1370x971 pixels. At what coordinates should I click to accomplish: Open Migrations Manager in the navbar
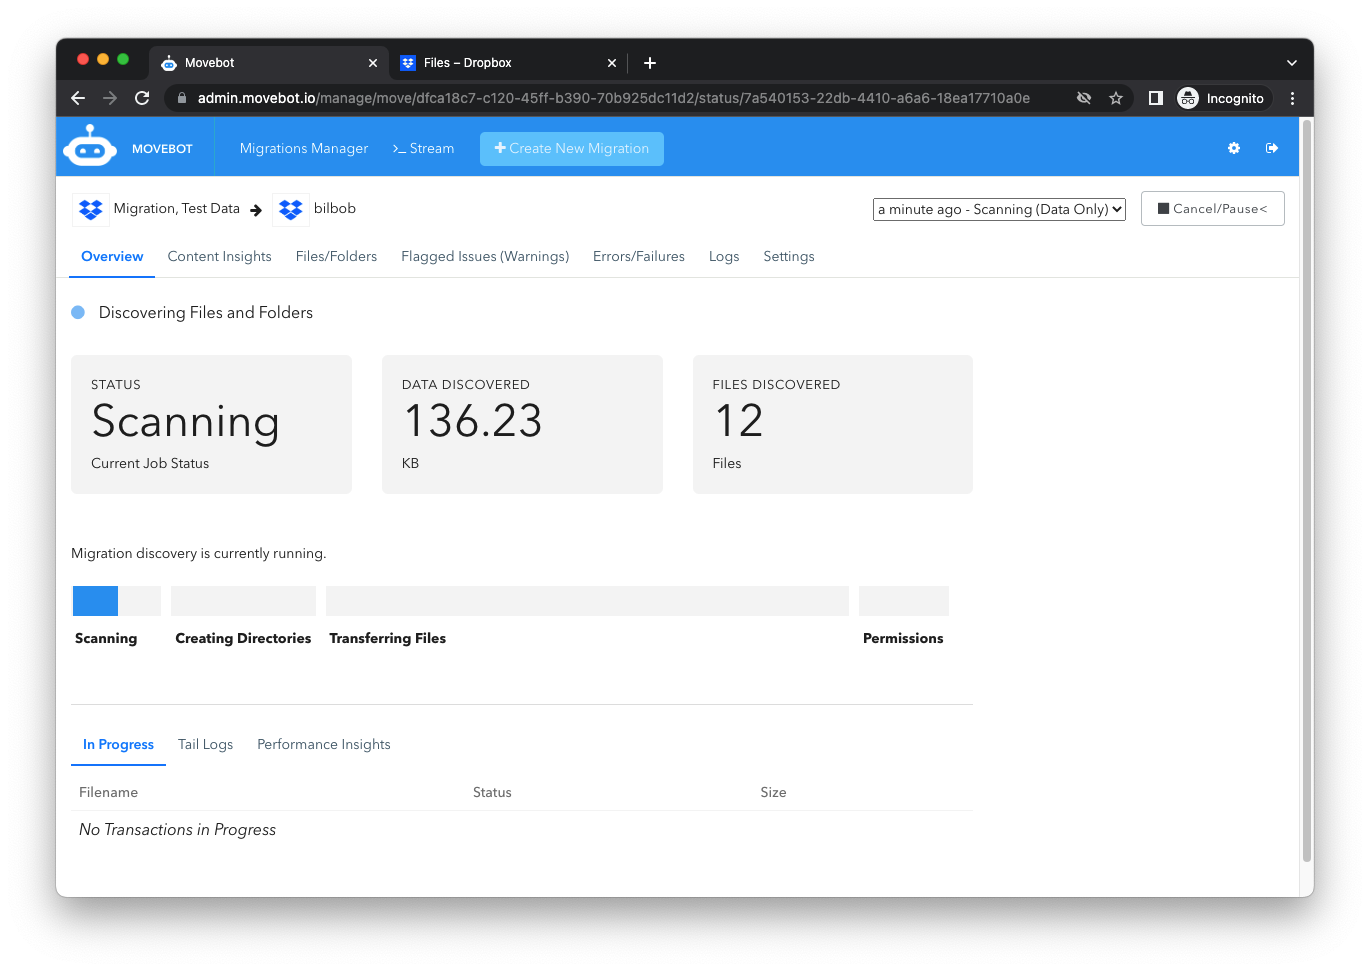tap(304, 148)
